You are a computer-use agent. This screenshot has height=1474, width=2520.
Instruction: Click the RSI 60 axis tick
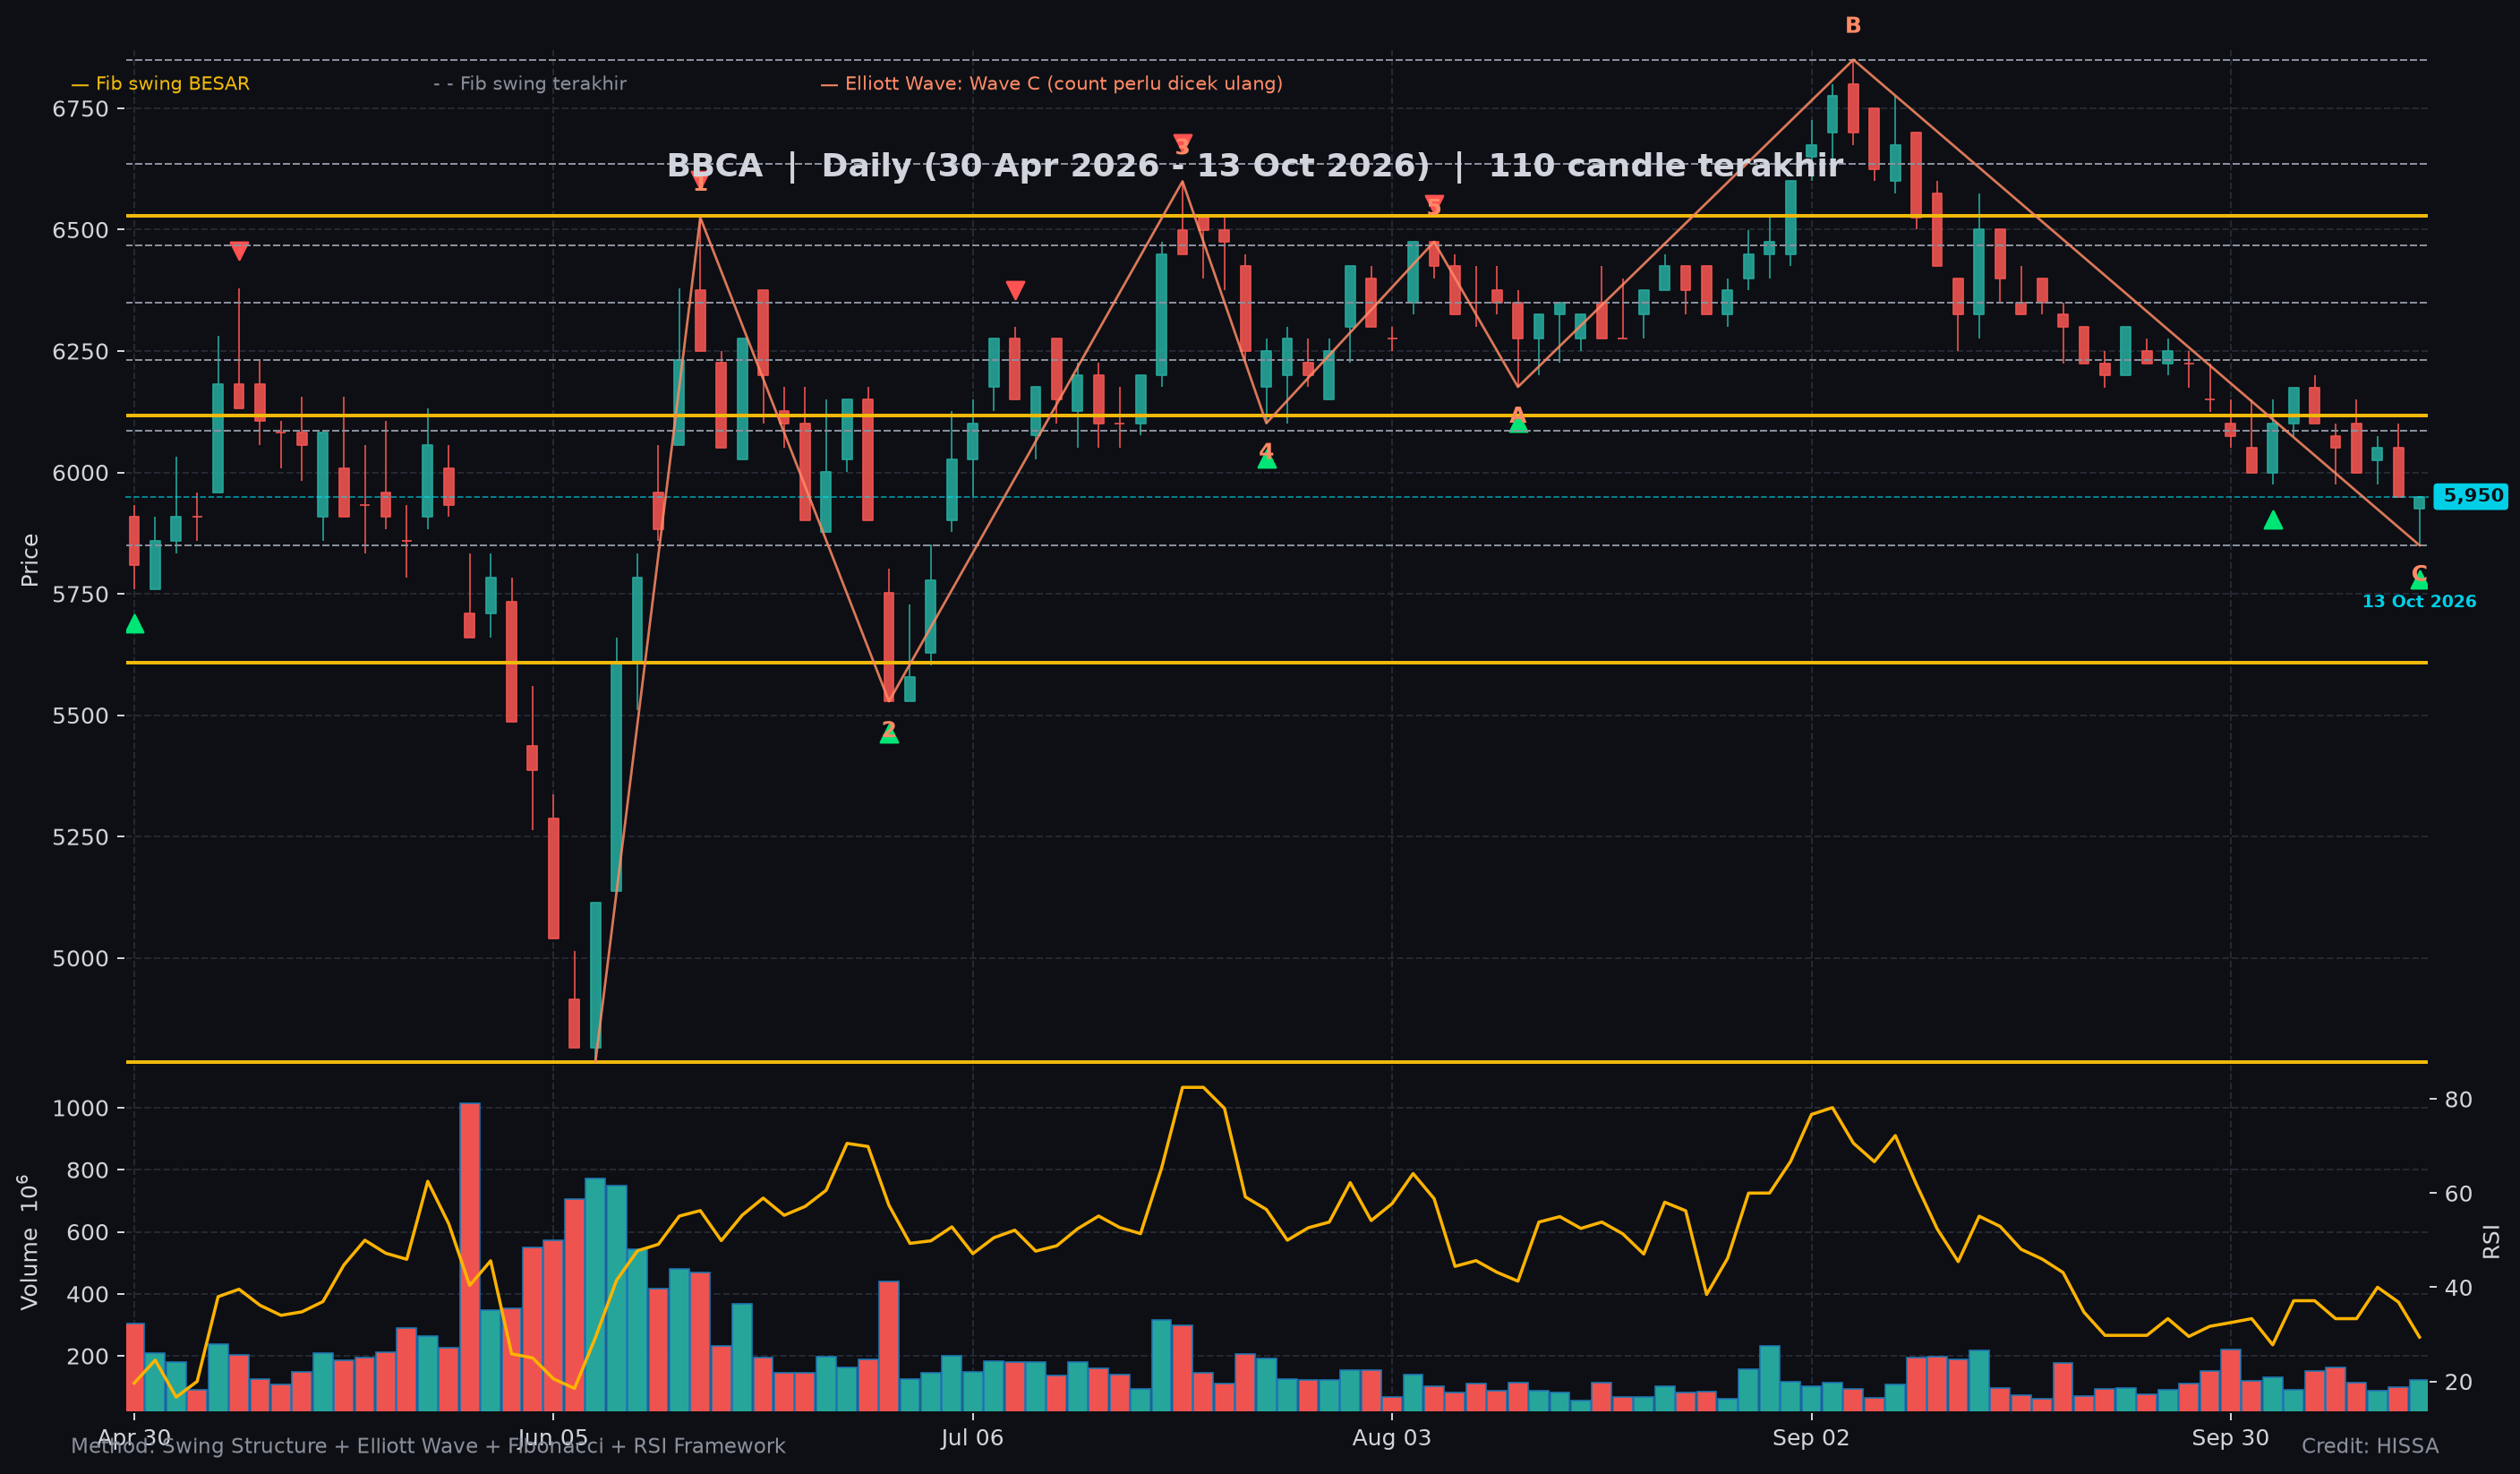pos(2458,1194)
